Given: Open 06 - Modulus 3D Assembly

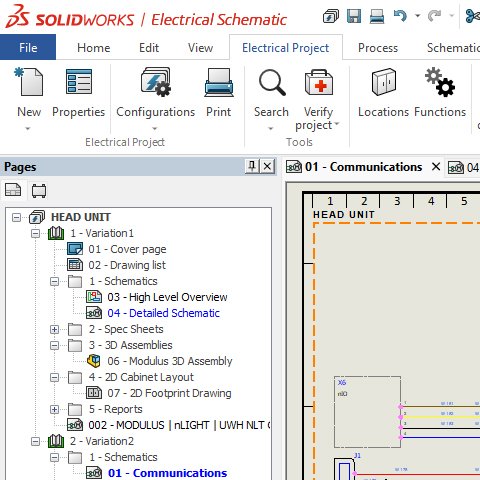Looking at the screenshot, I should pos(169,361).
